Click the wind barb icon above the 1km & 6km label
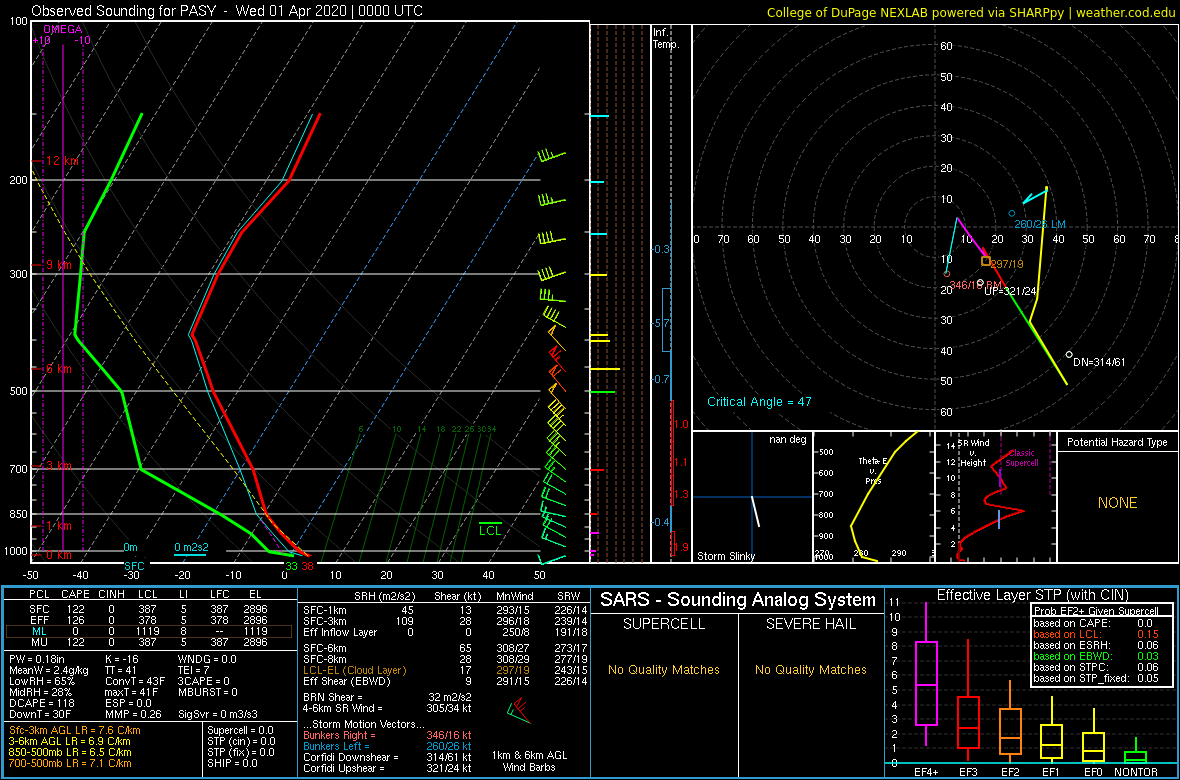1180x780 pixels. pyautogui.click(x=518, y=712)
